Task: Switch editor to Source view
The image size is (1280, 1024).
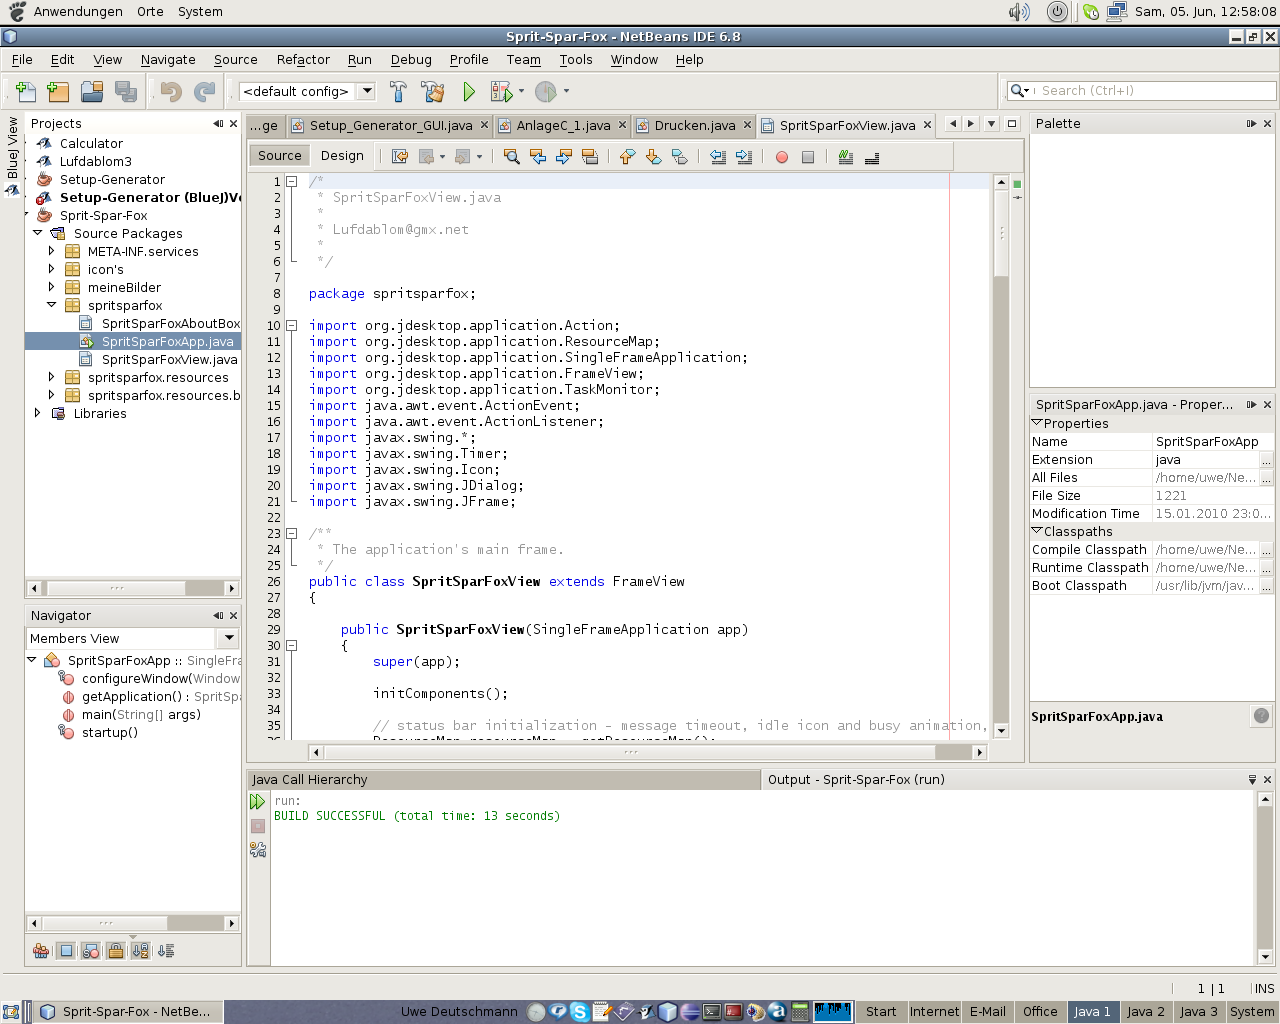Action: click(280, 156)
